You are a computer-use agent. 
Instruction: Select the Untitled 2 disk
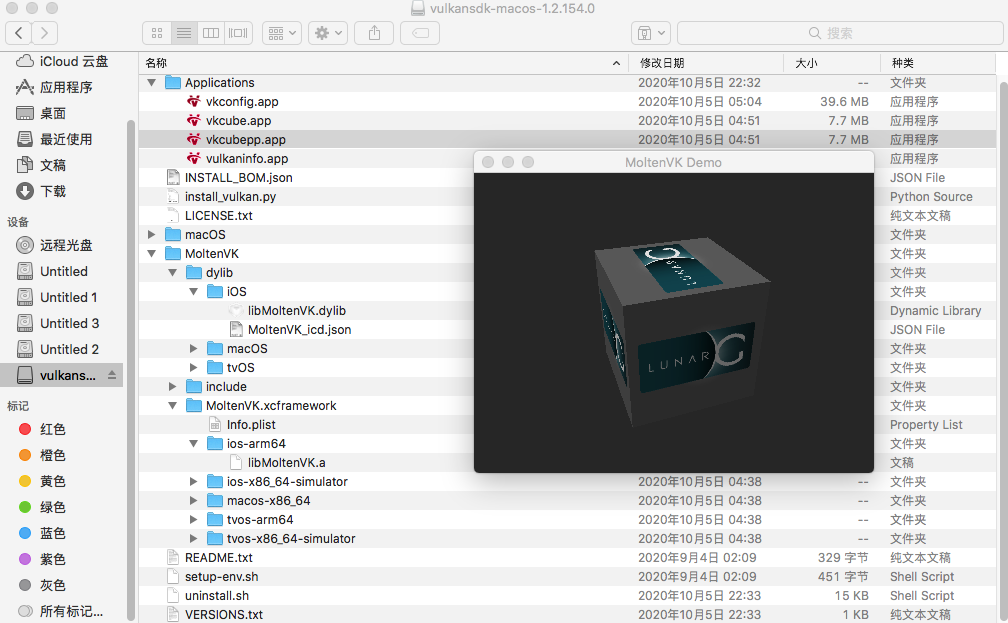pos(57,349)
